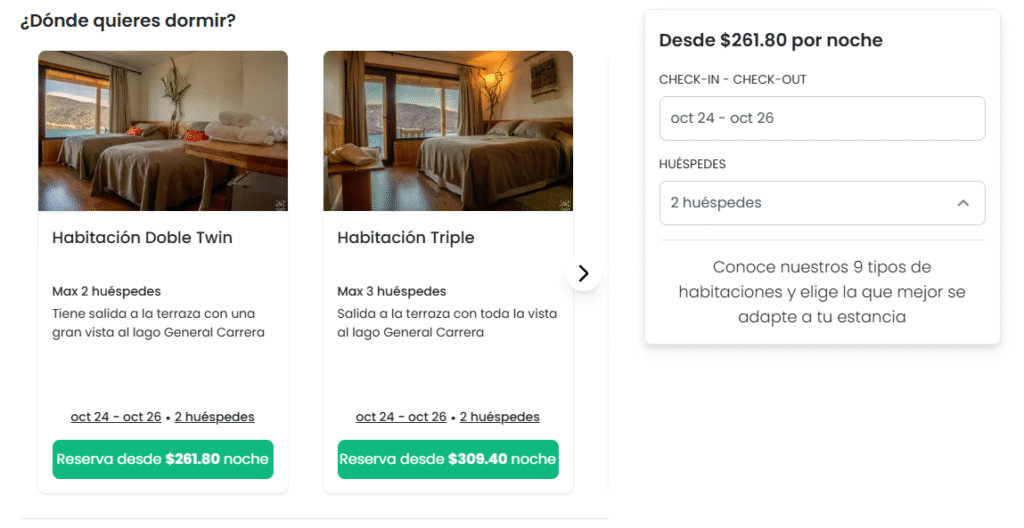Click the 2 huéspedes link on the Doble Twin card
The image size is (1024, 528).
pyautogui.click(x=215, y=417)
